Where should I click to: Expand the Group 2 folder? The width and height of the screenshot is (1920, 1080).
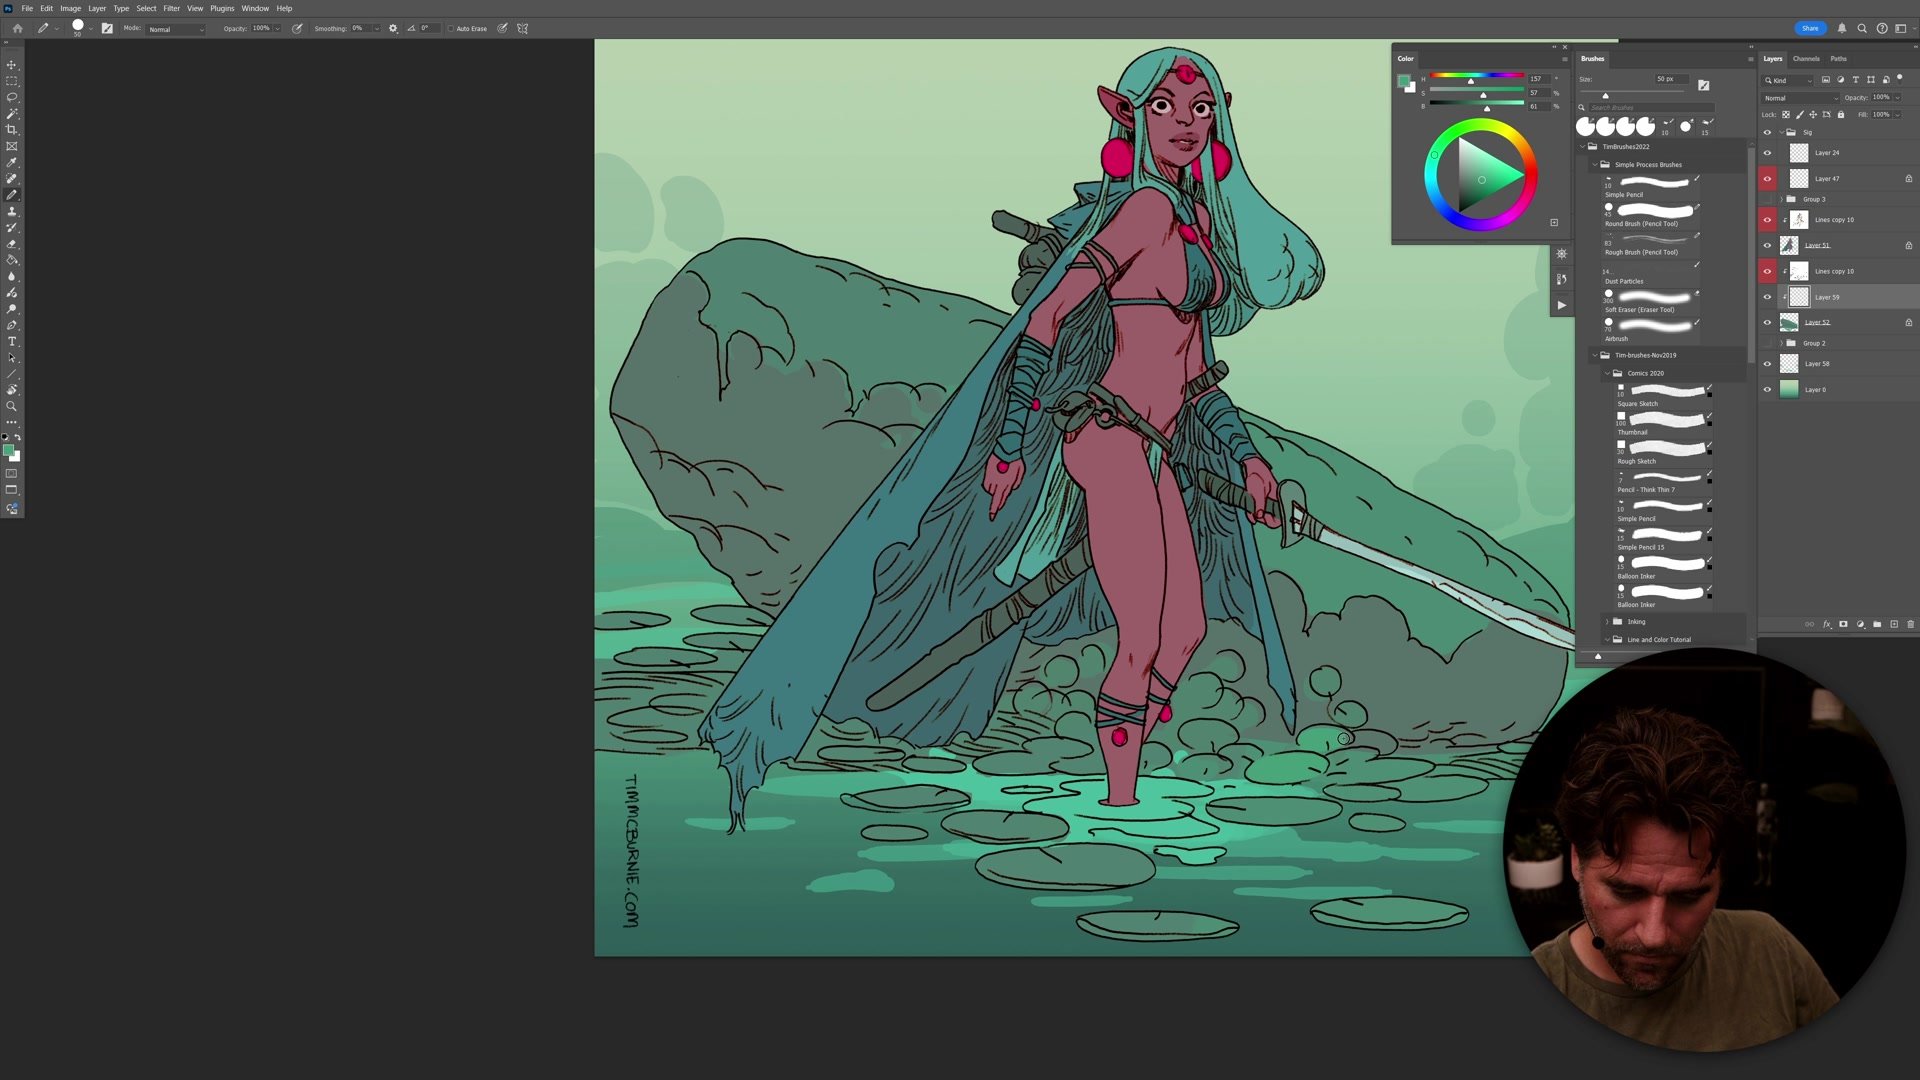[x=1781, y=343]
